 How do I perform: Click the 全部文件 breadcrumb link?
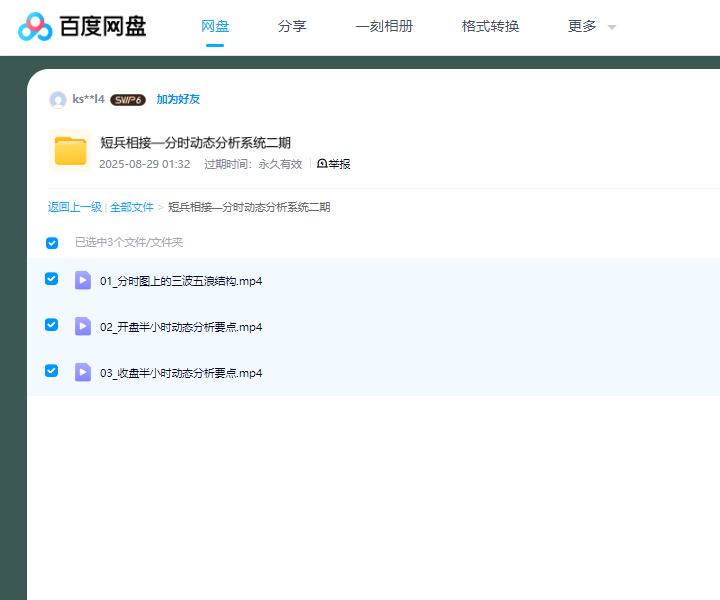(x=132, y=208)
